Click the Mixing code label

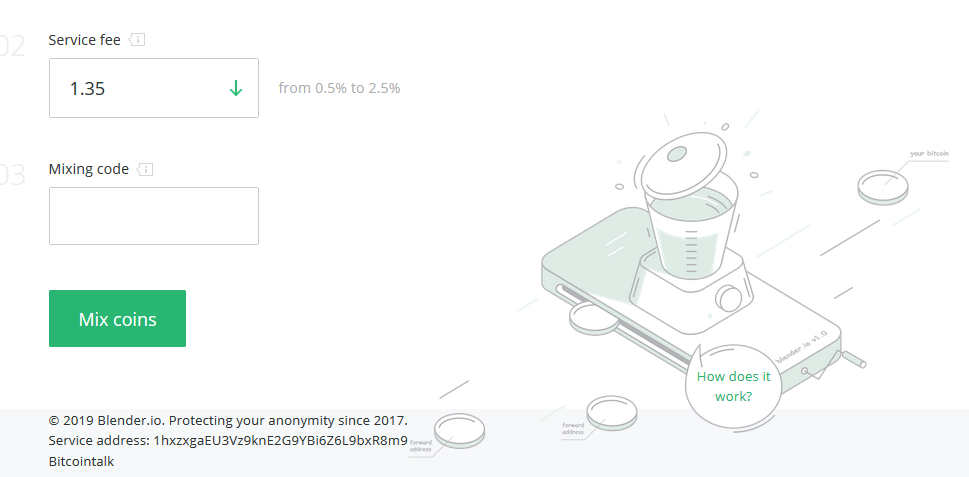point(89,169)
